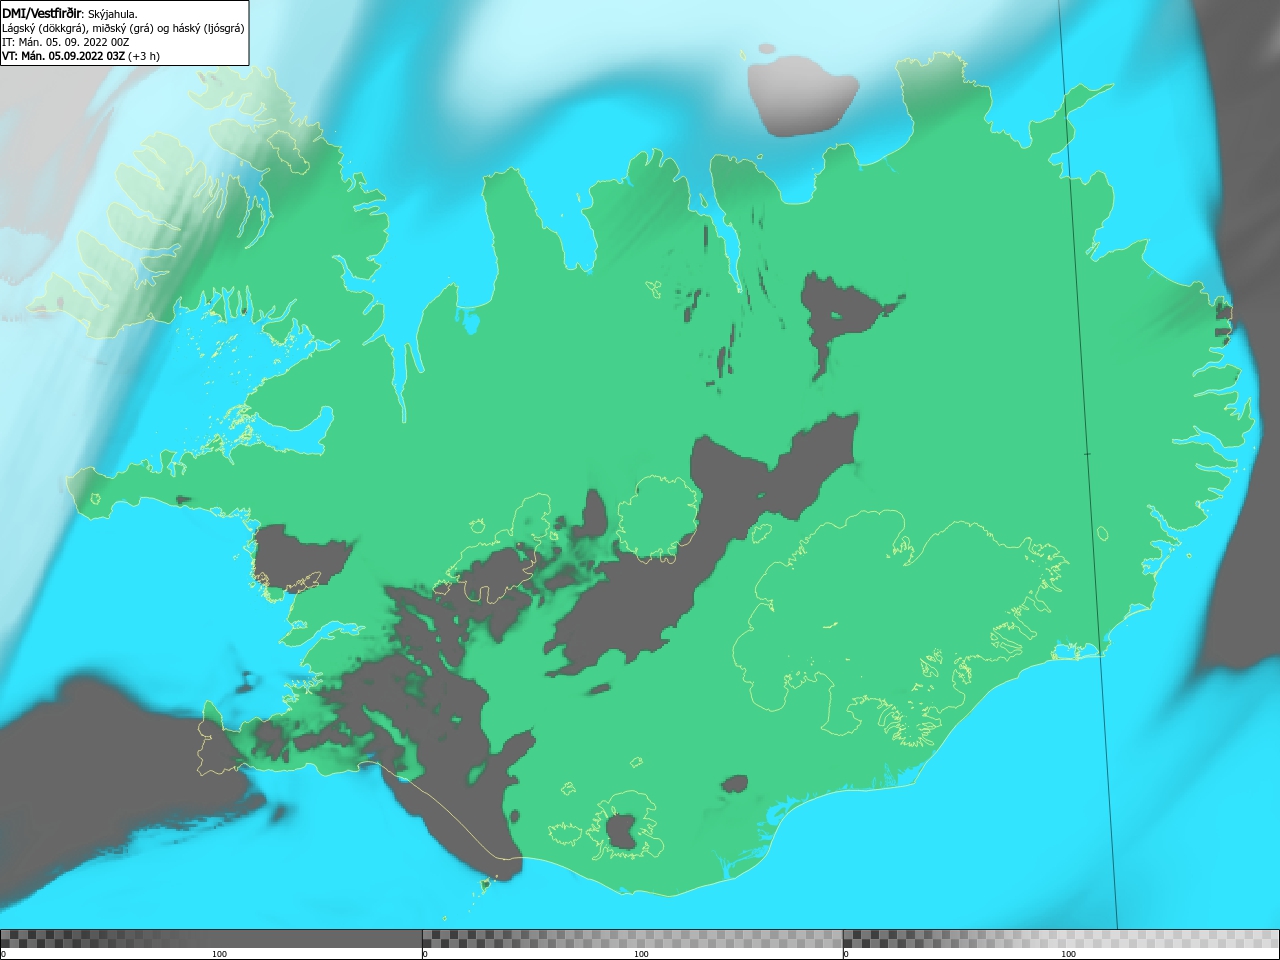Click the 'VT: Mán. 05.09.2022 03Z (+3 h)' line
Screen dimensions: 1280x960
tap(81, 56)
